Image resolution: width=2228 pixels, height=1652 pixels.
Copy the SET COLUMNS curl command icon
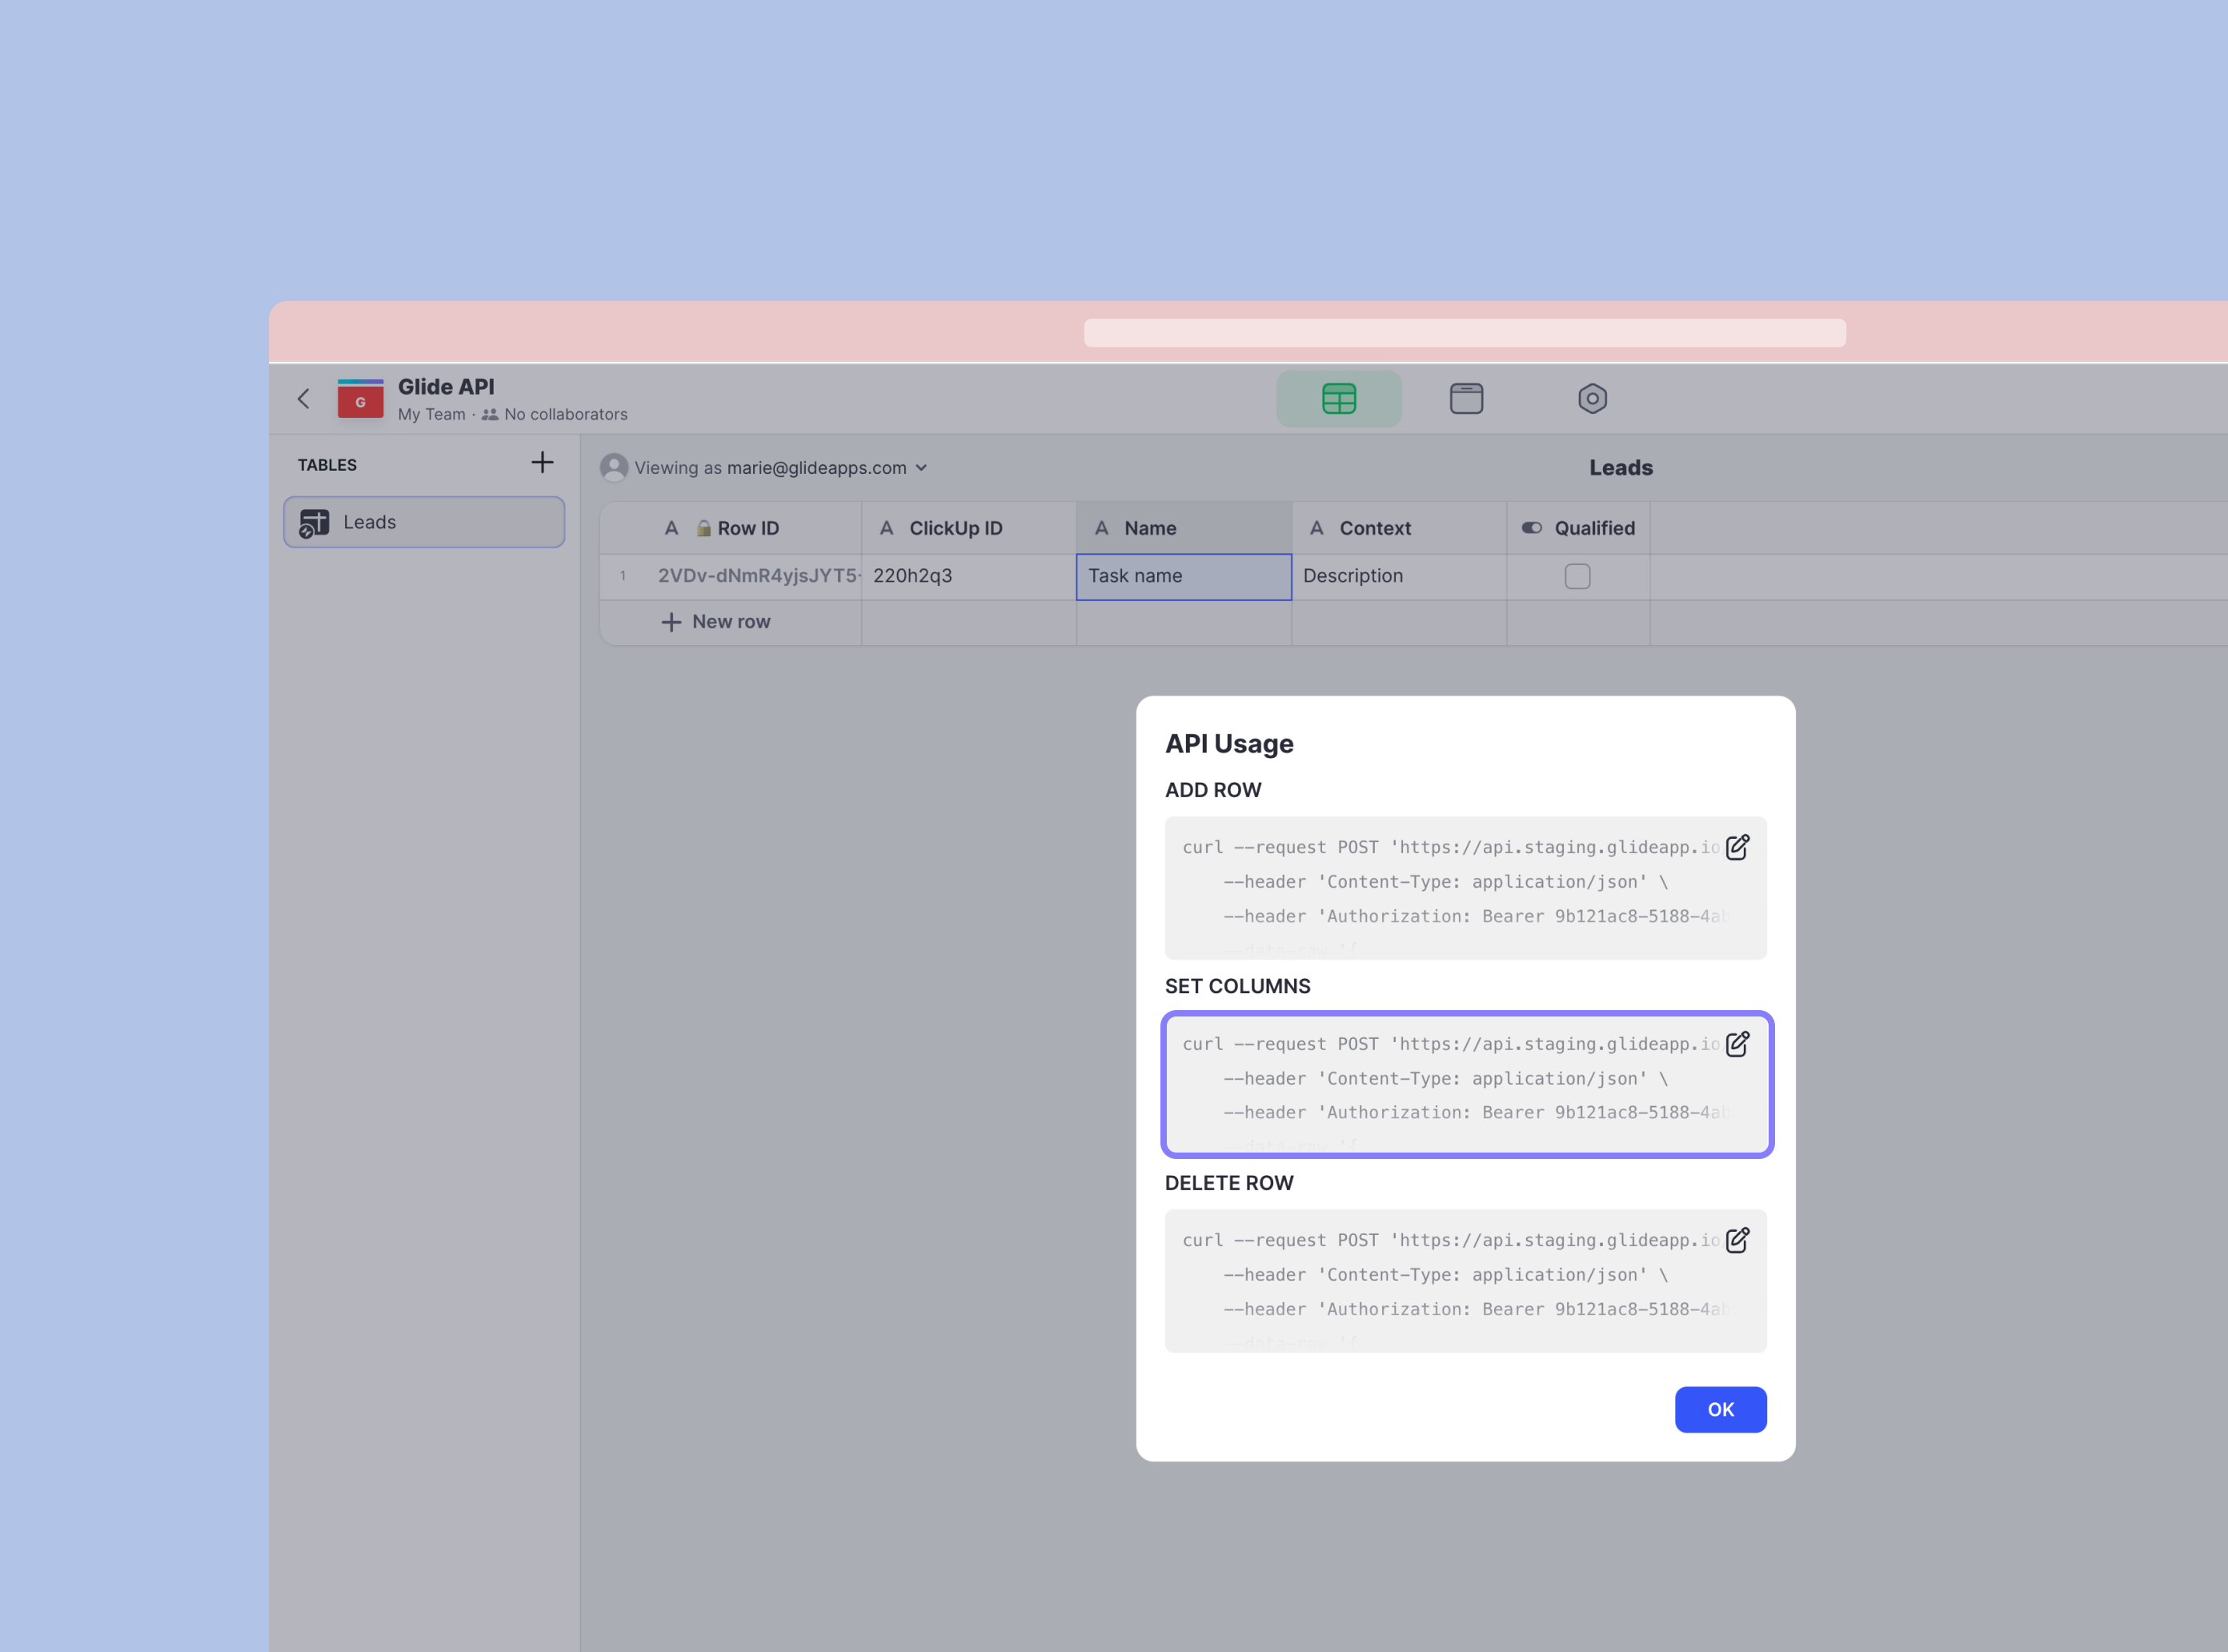click(1737, 1044)
